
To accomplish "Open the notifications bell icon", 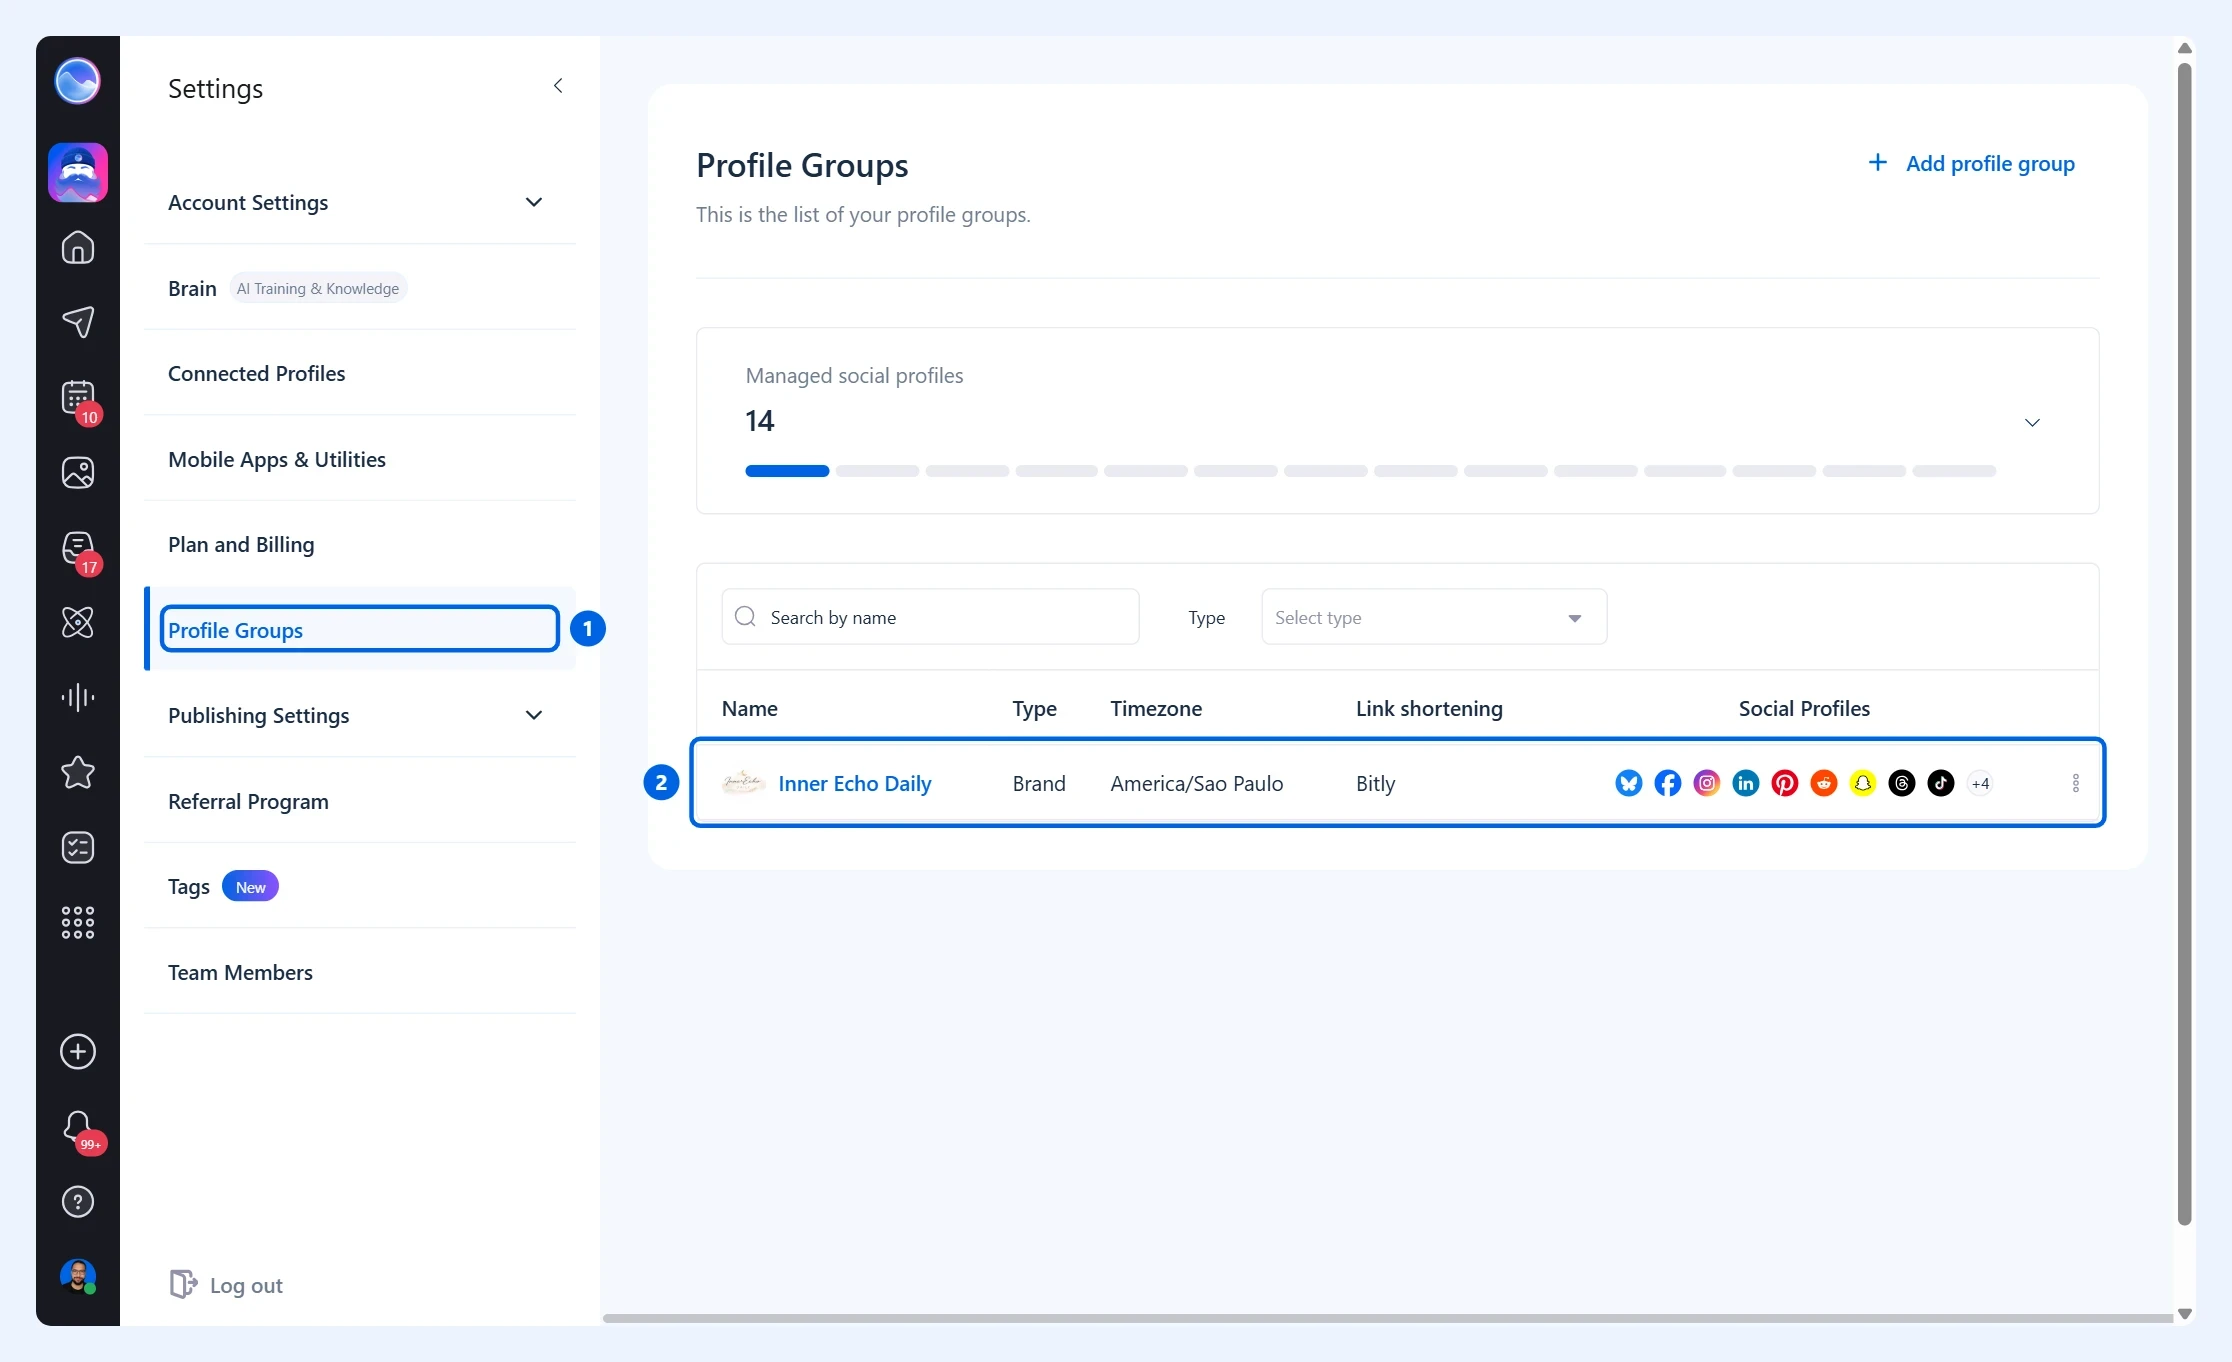I will tap(78, 1127).
